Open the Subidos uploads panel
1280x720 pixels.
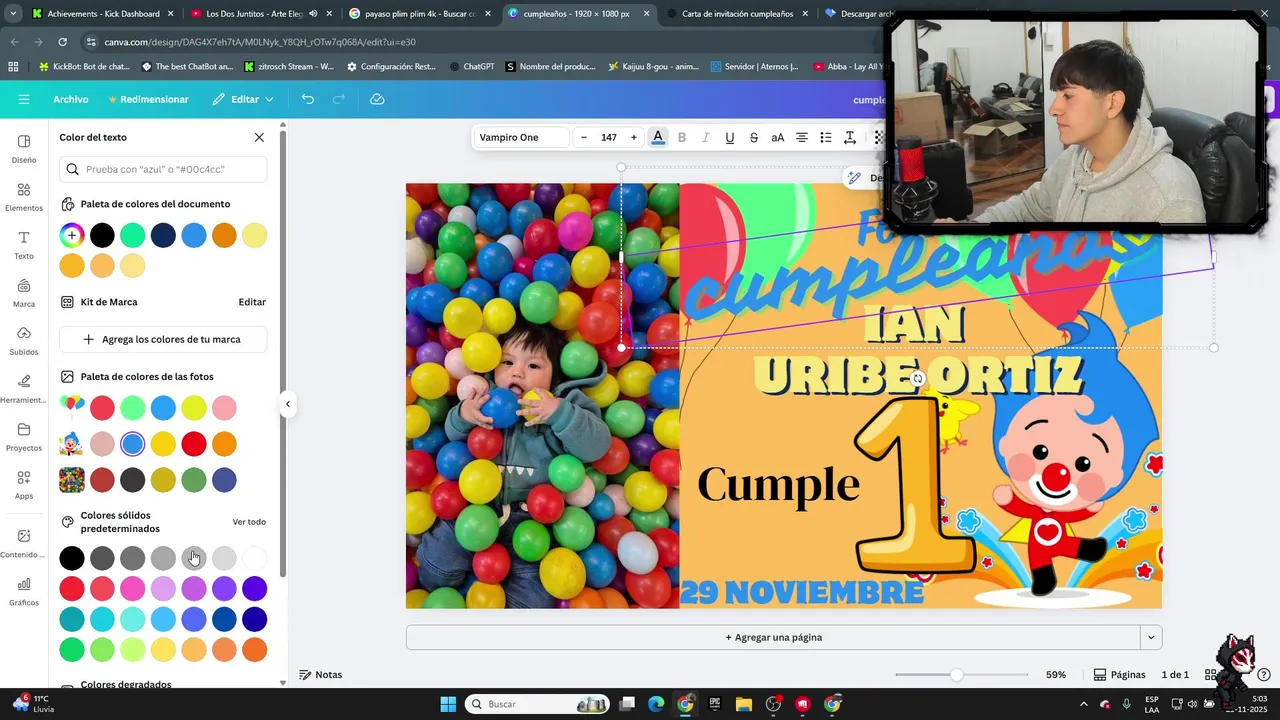point(24,341)
